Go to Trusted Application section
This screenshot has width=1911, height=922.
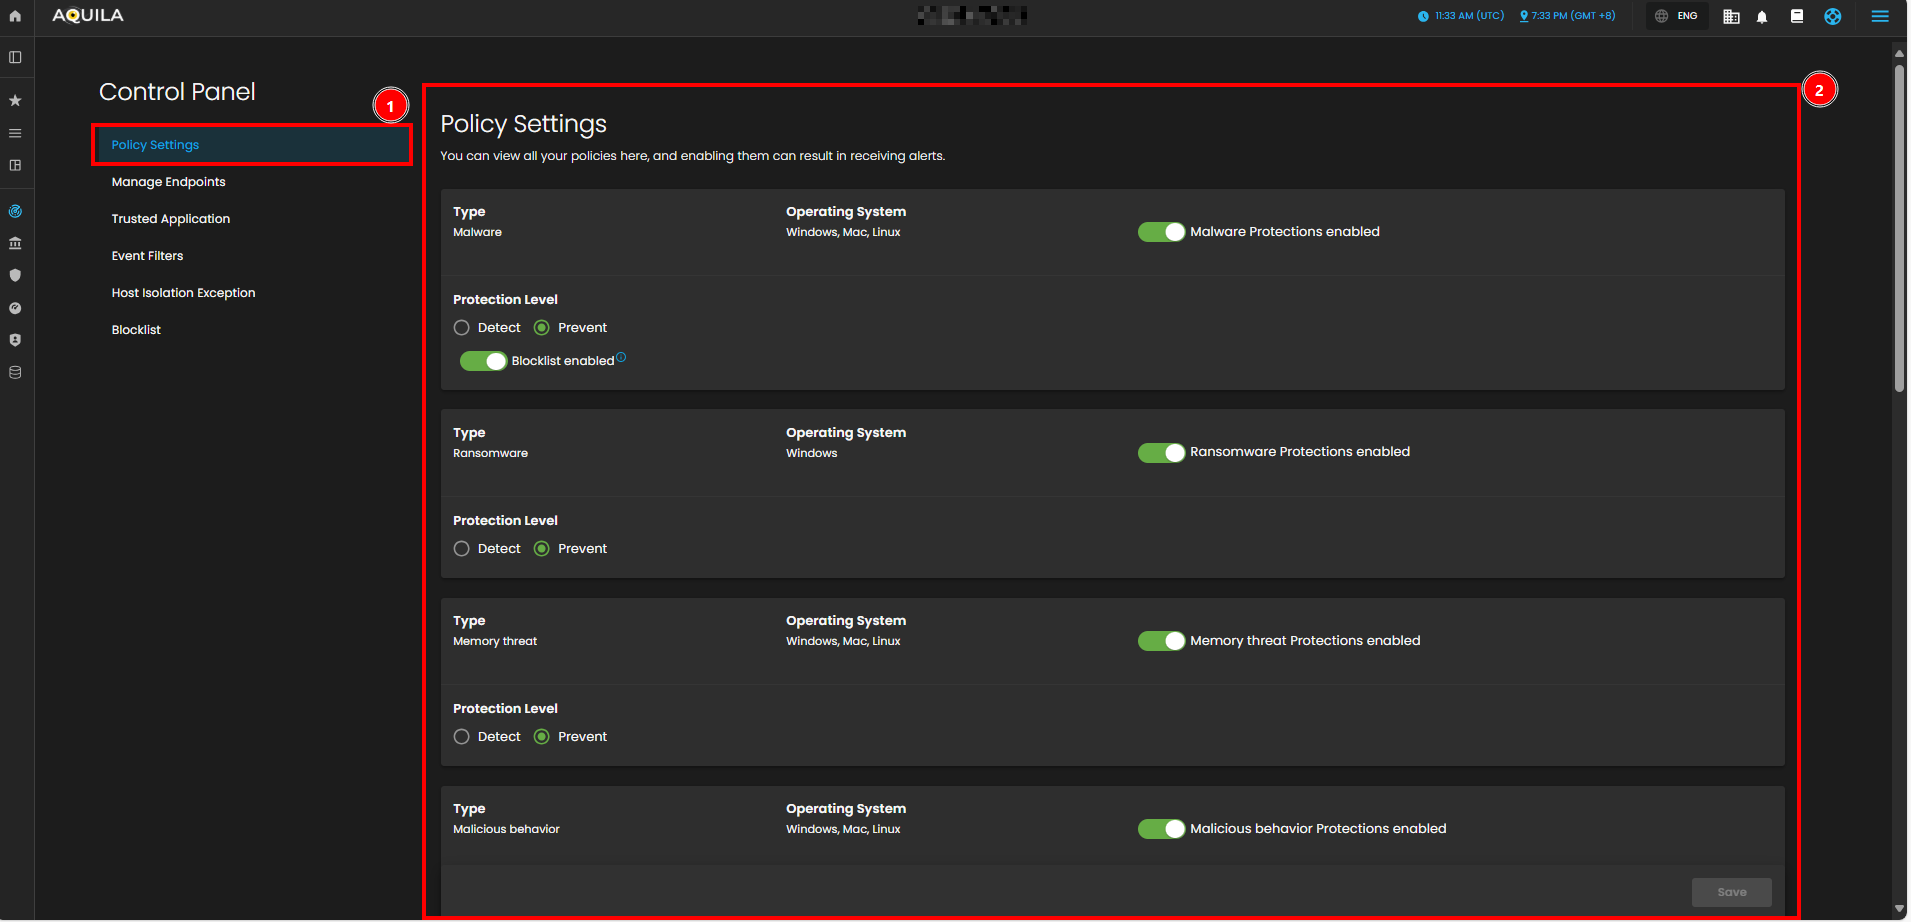tap(171, 219)
